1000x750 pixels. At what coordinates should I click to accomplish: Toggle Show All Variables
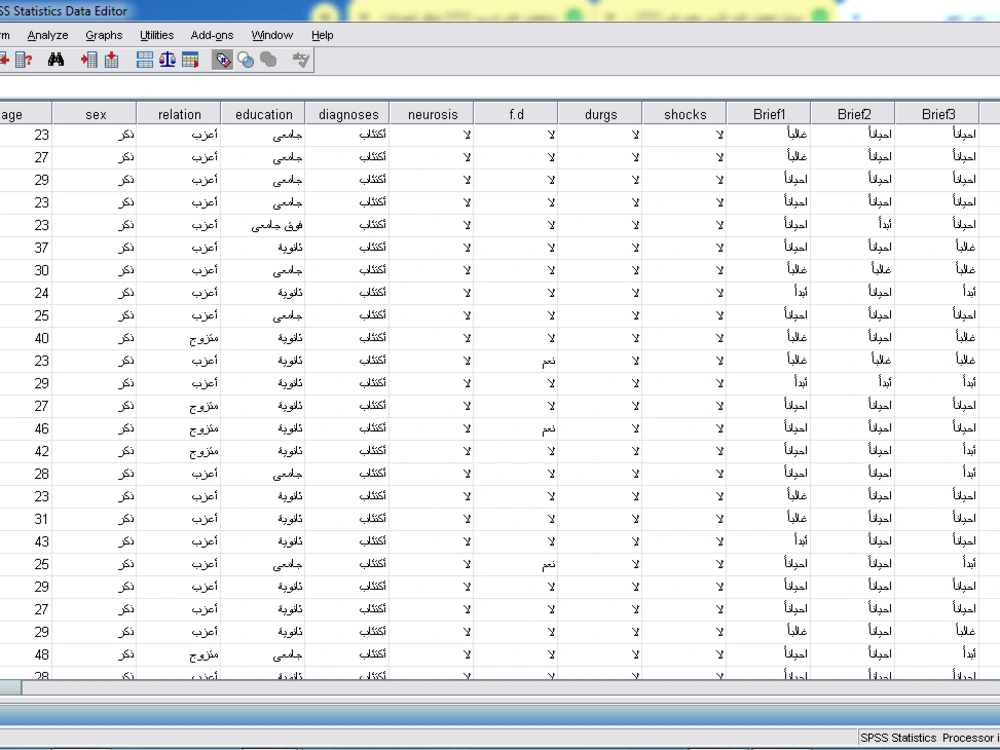point(267,59)
